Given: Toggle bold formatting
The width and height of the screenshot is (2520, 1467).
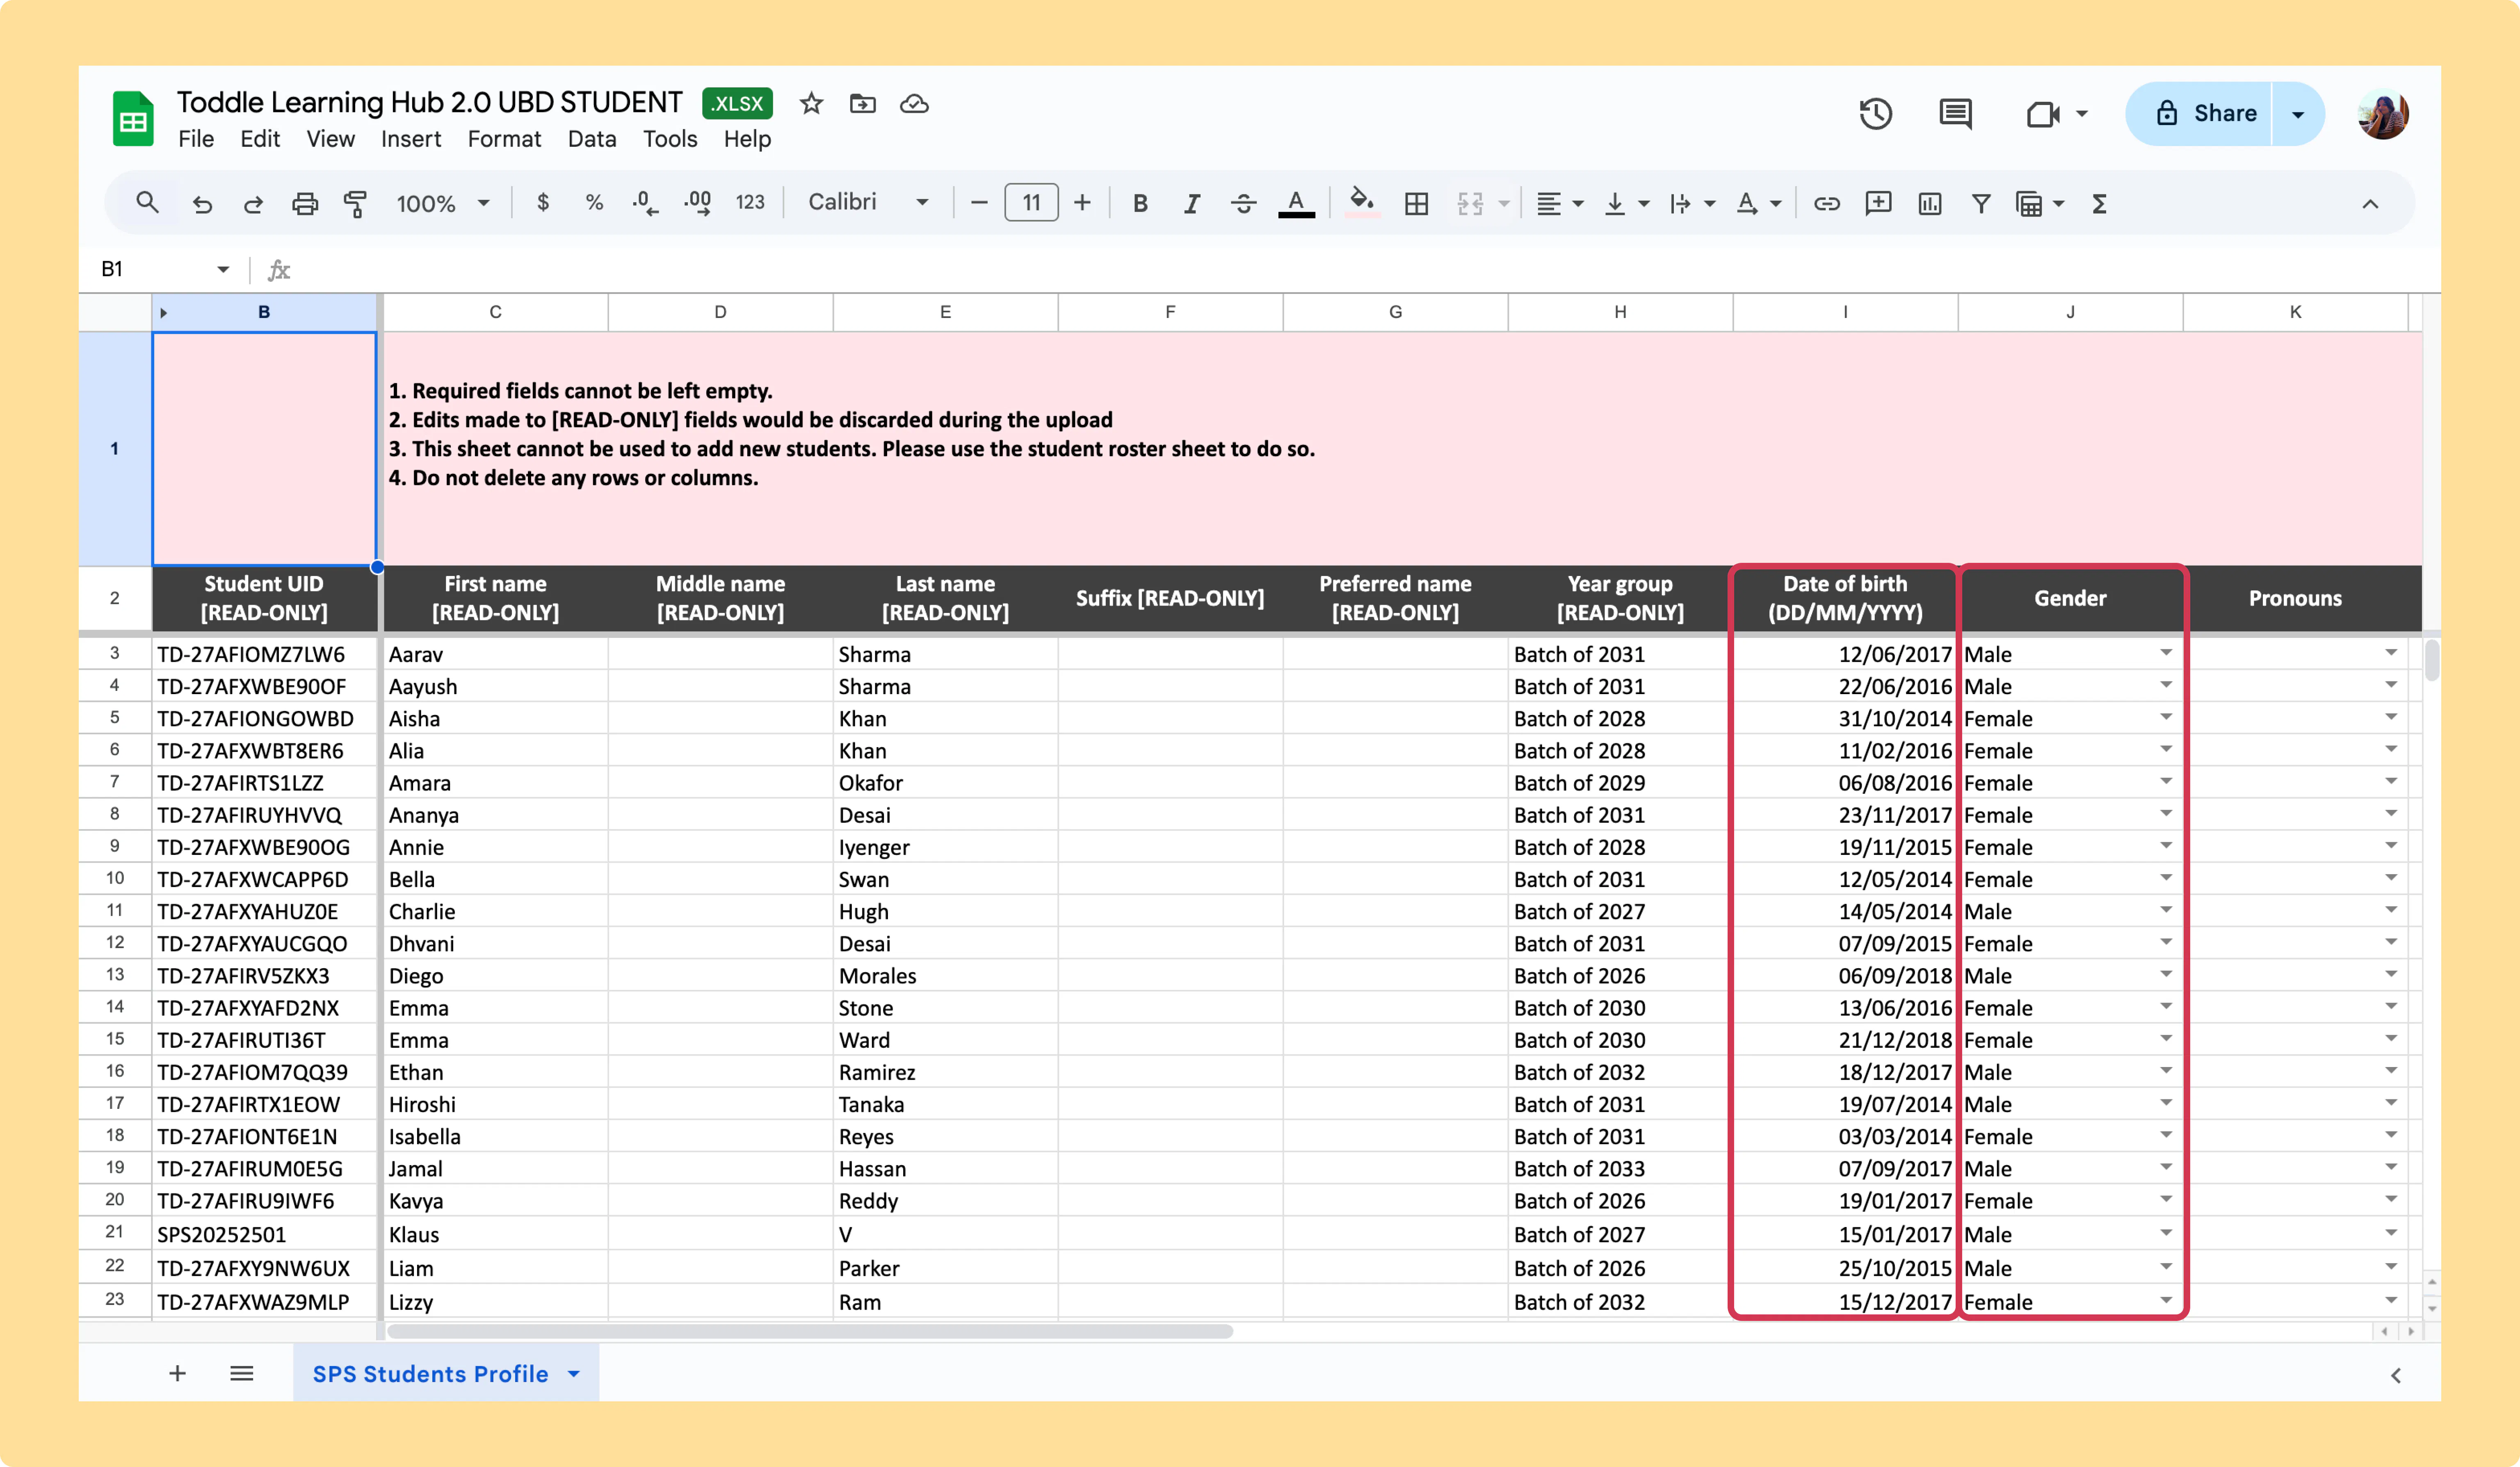Looking at the screenshot, I should 1140,204.
